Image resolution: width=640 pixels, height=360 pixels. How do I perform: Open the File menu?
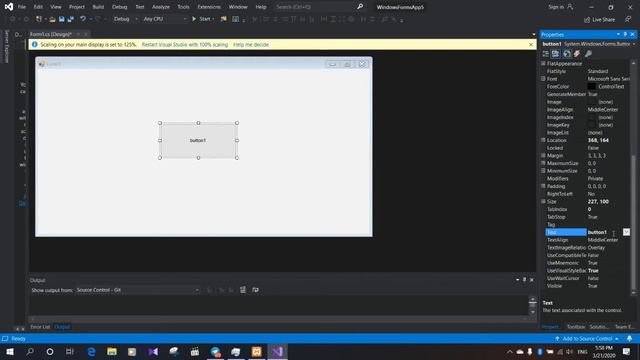(22, 7)
